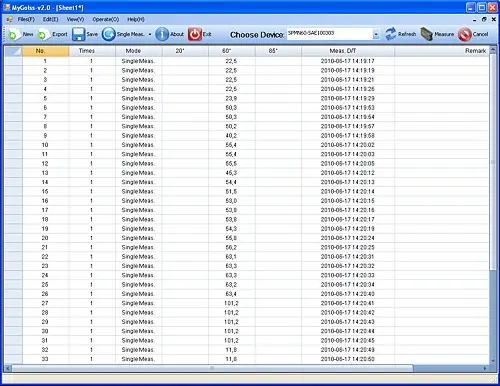Viewport: 500px width, 386px height.
Task: Click the red Exit power icon
Action: (195, 34)
